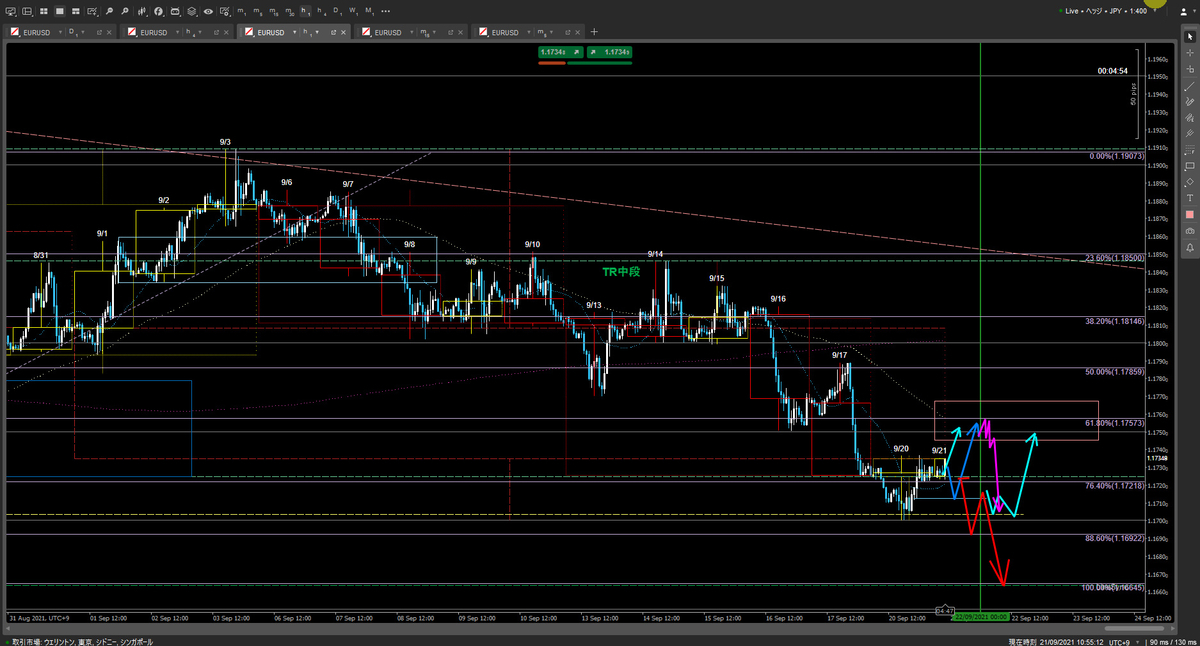Screen dimensions: 1200x646
Task: Open the chart objects layers icon
Action: 192,10
